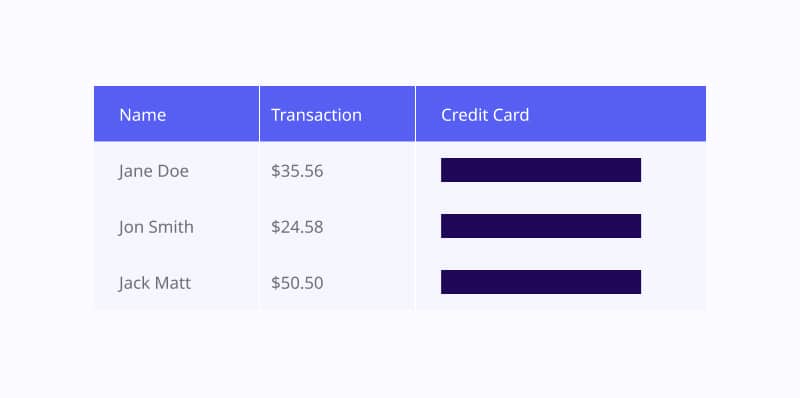This screenshot has width=800, height=398.
Task: Click the word Jane in first row
Action: (135, 171)
